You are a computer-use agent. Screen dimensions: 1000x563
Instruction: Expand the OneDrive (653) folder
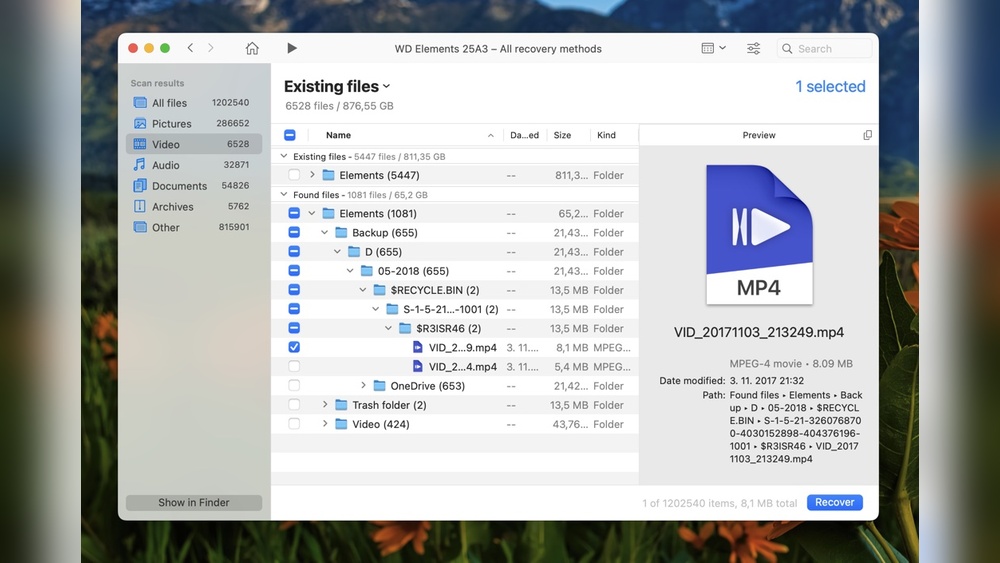363,385
